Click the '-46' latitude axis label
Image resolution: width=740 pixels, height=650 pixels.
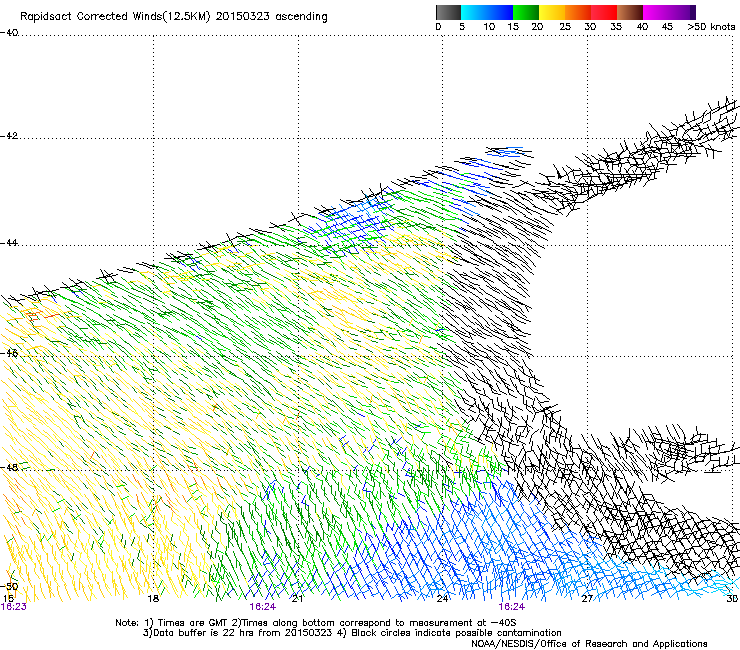click(9, 353)
